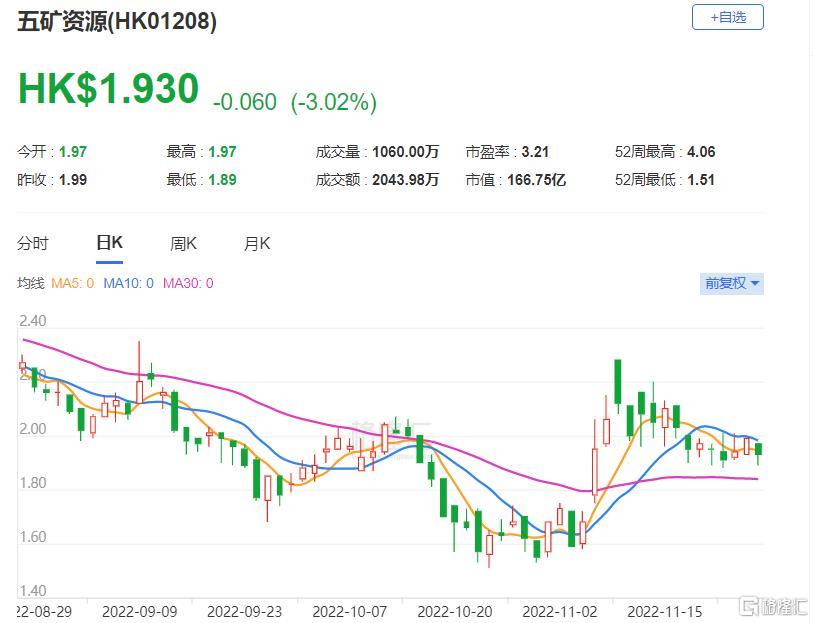814x623 pixels.
Task: Click the 最高 1.97 value
Action: click(x=222, y=152)
